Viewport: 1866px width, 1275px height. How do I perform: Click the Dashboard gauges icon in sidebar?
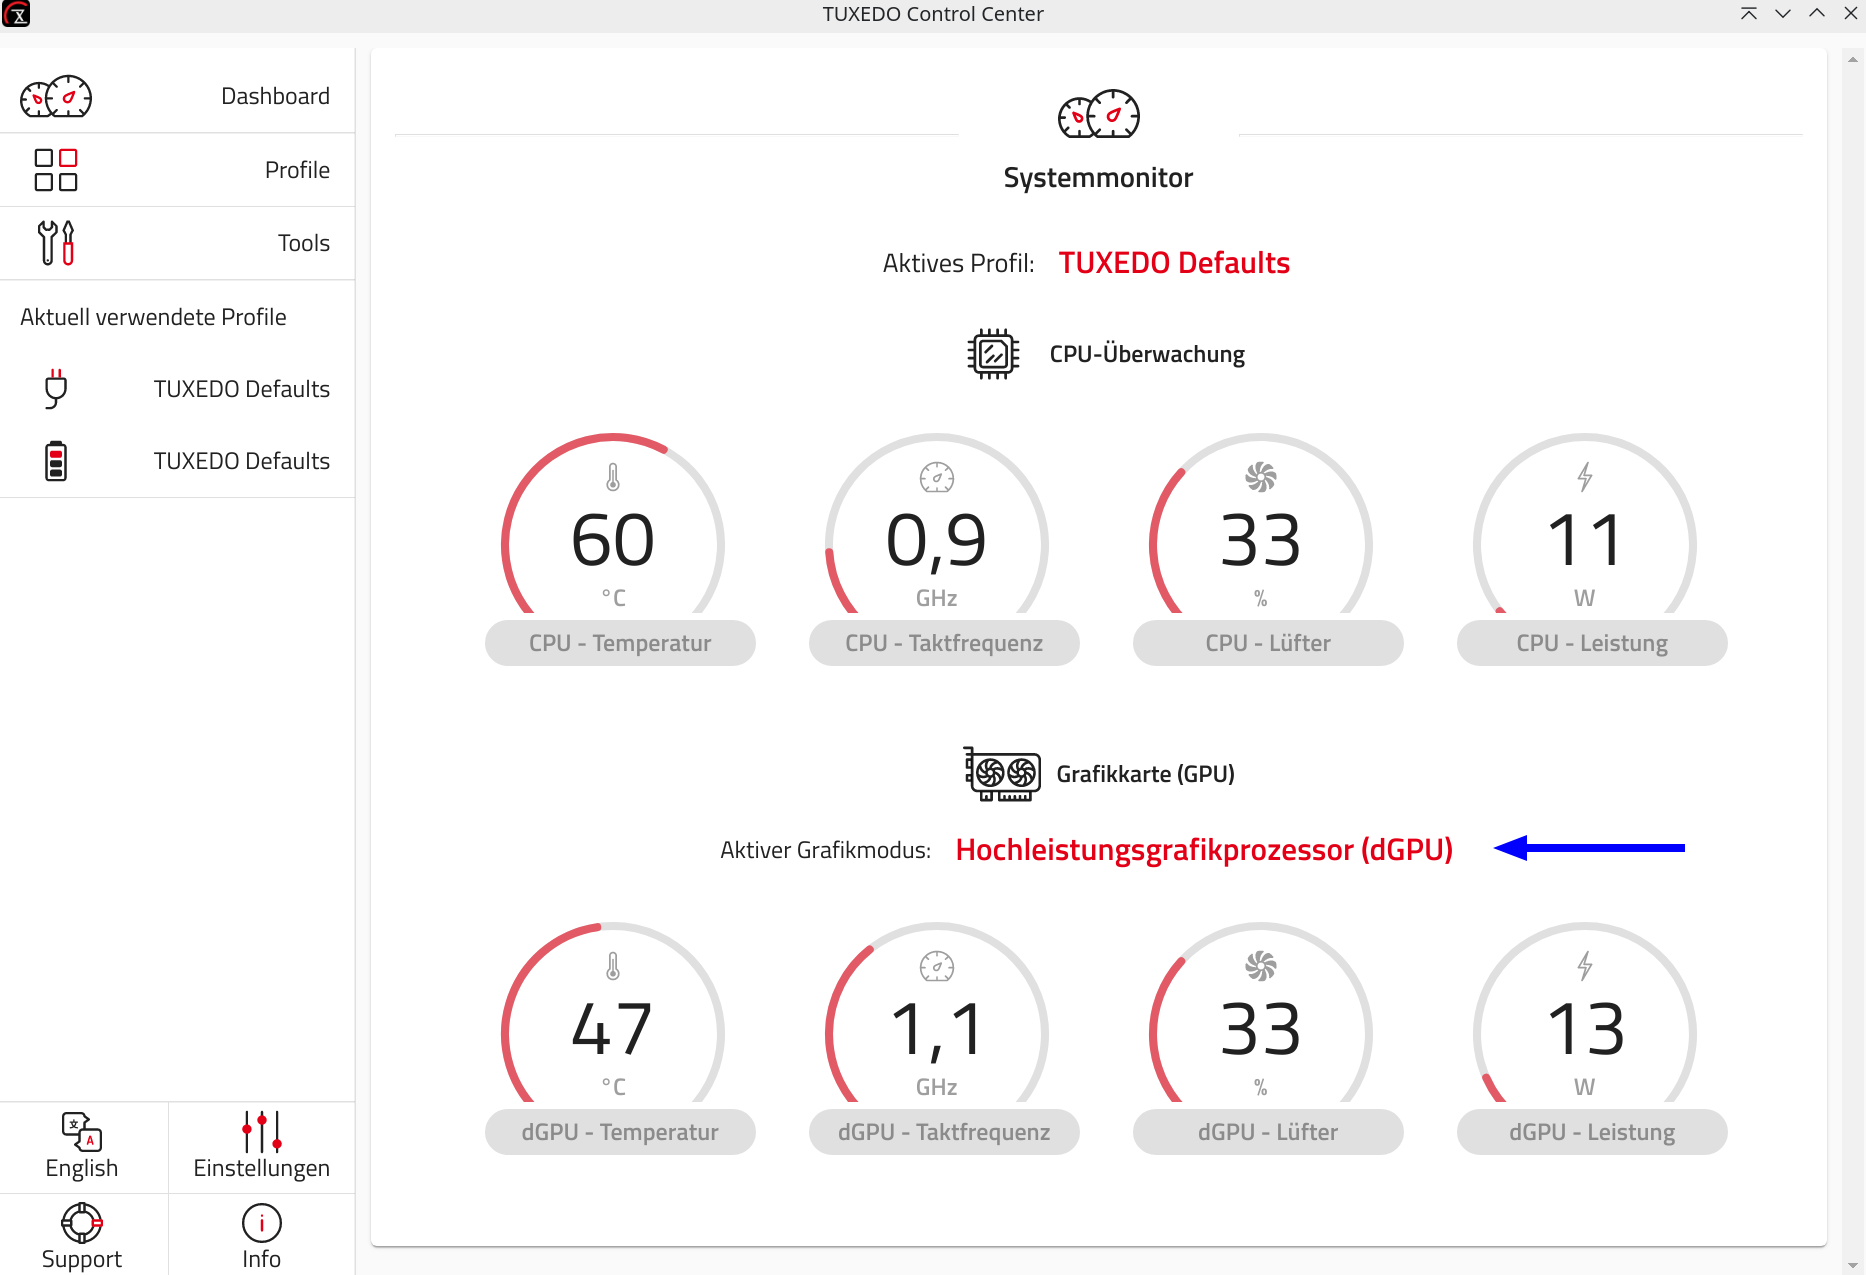[x=56, y=96]
